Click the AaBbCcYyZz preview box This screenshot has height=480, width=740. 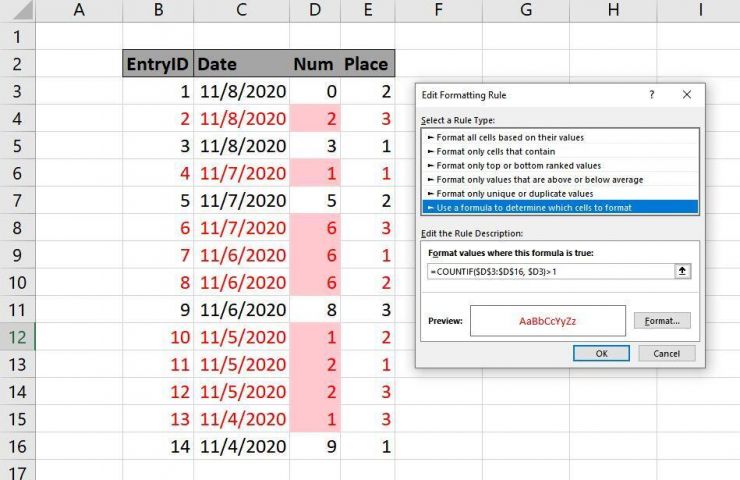(548, 321)
